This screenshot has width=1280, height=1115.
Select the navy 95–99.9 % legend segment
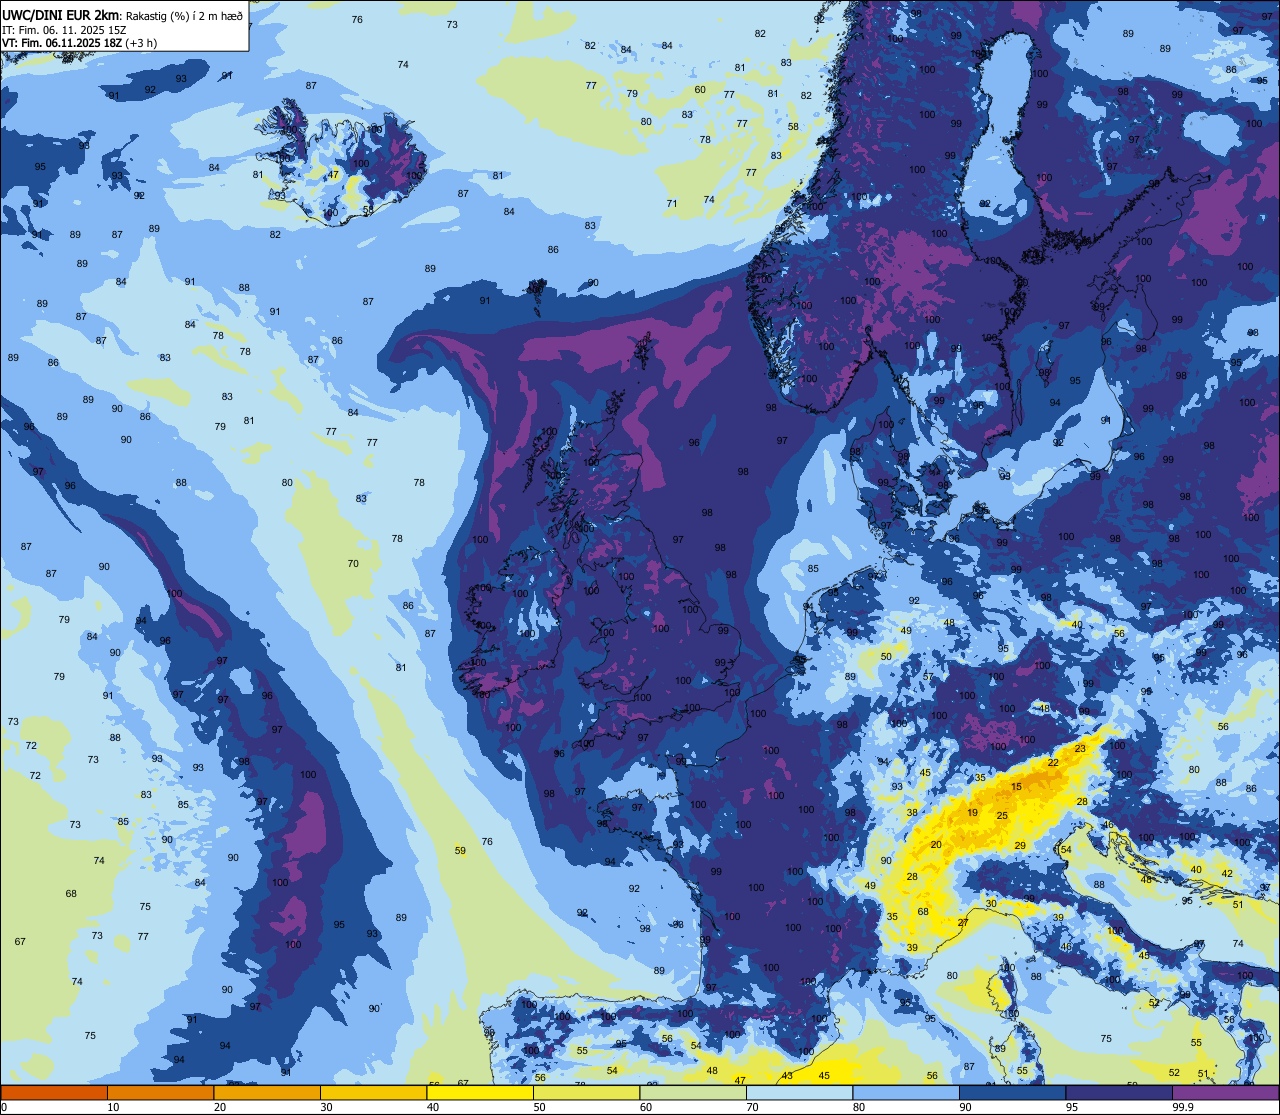tap(1119, 1092)
